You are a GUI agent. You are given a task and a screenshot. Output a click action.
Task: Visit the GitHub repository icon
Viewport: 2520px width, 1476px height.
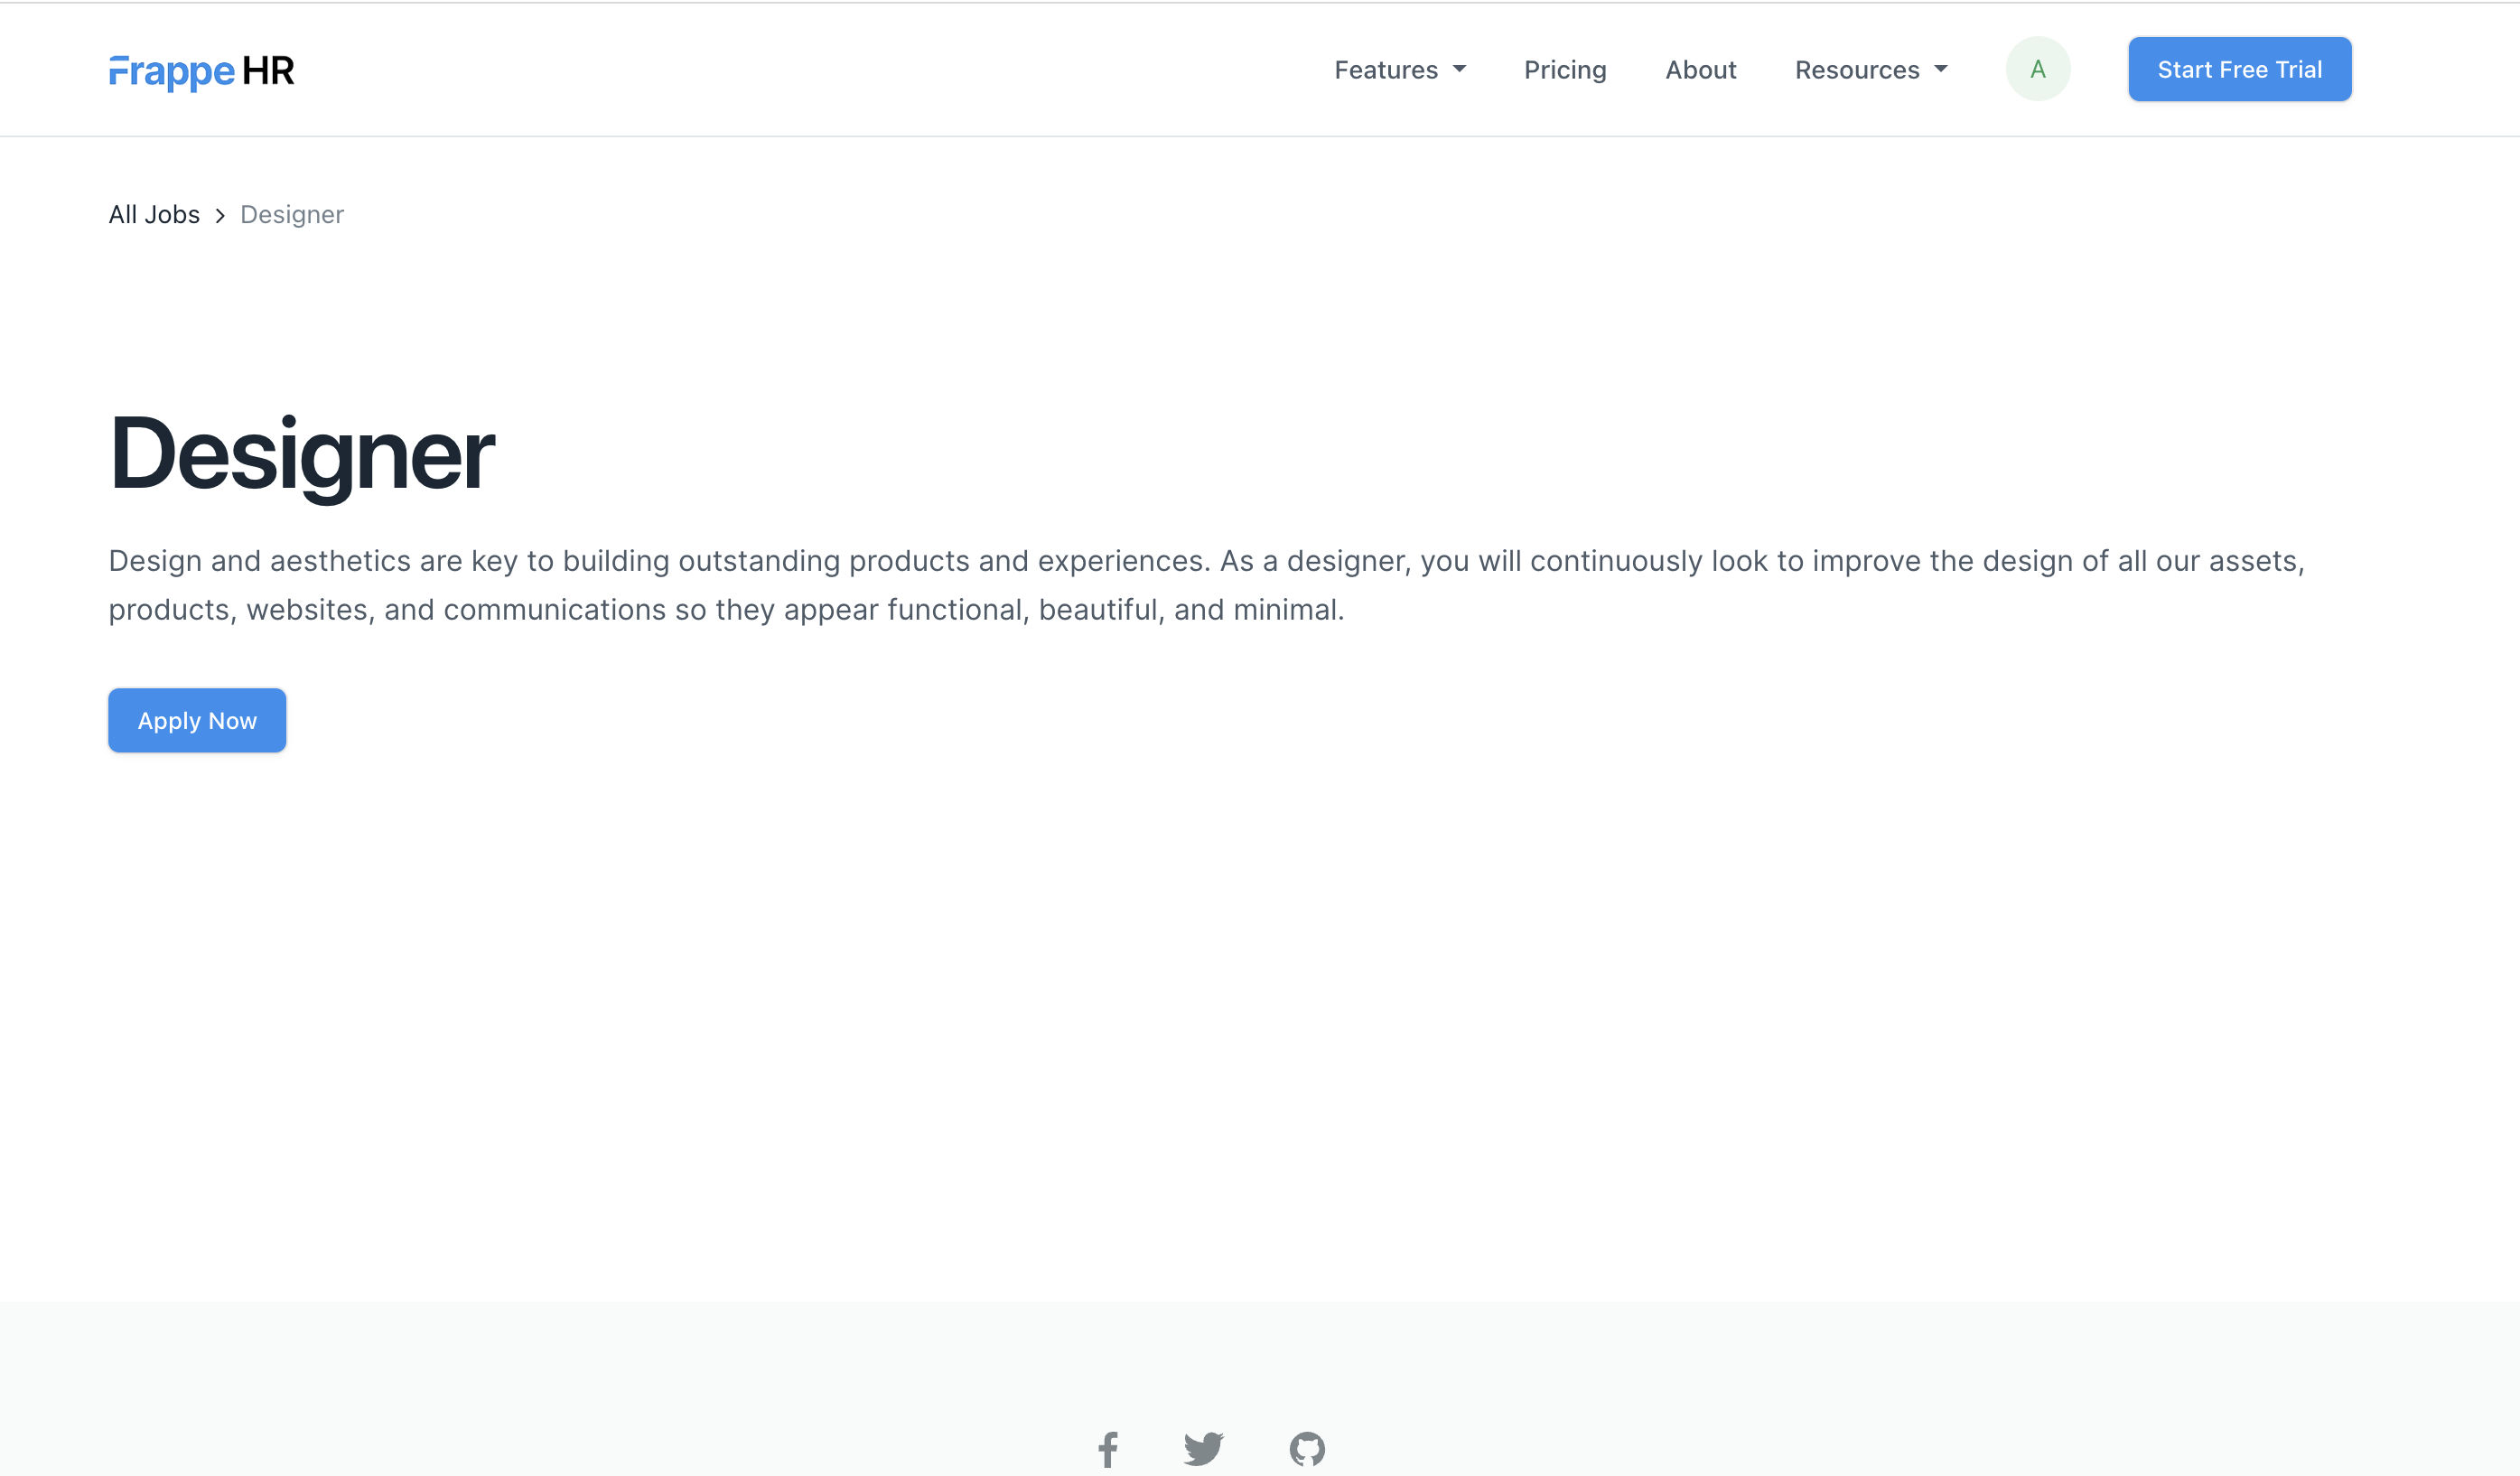click(x=1308, y=1449)
